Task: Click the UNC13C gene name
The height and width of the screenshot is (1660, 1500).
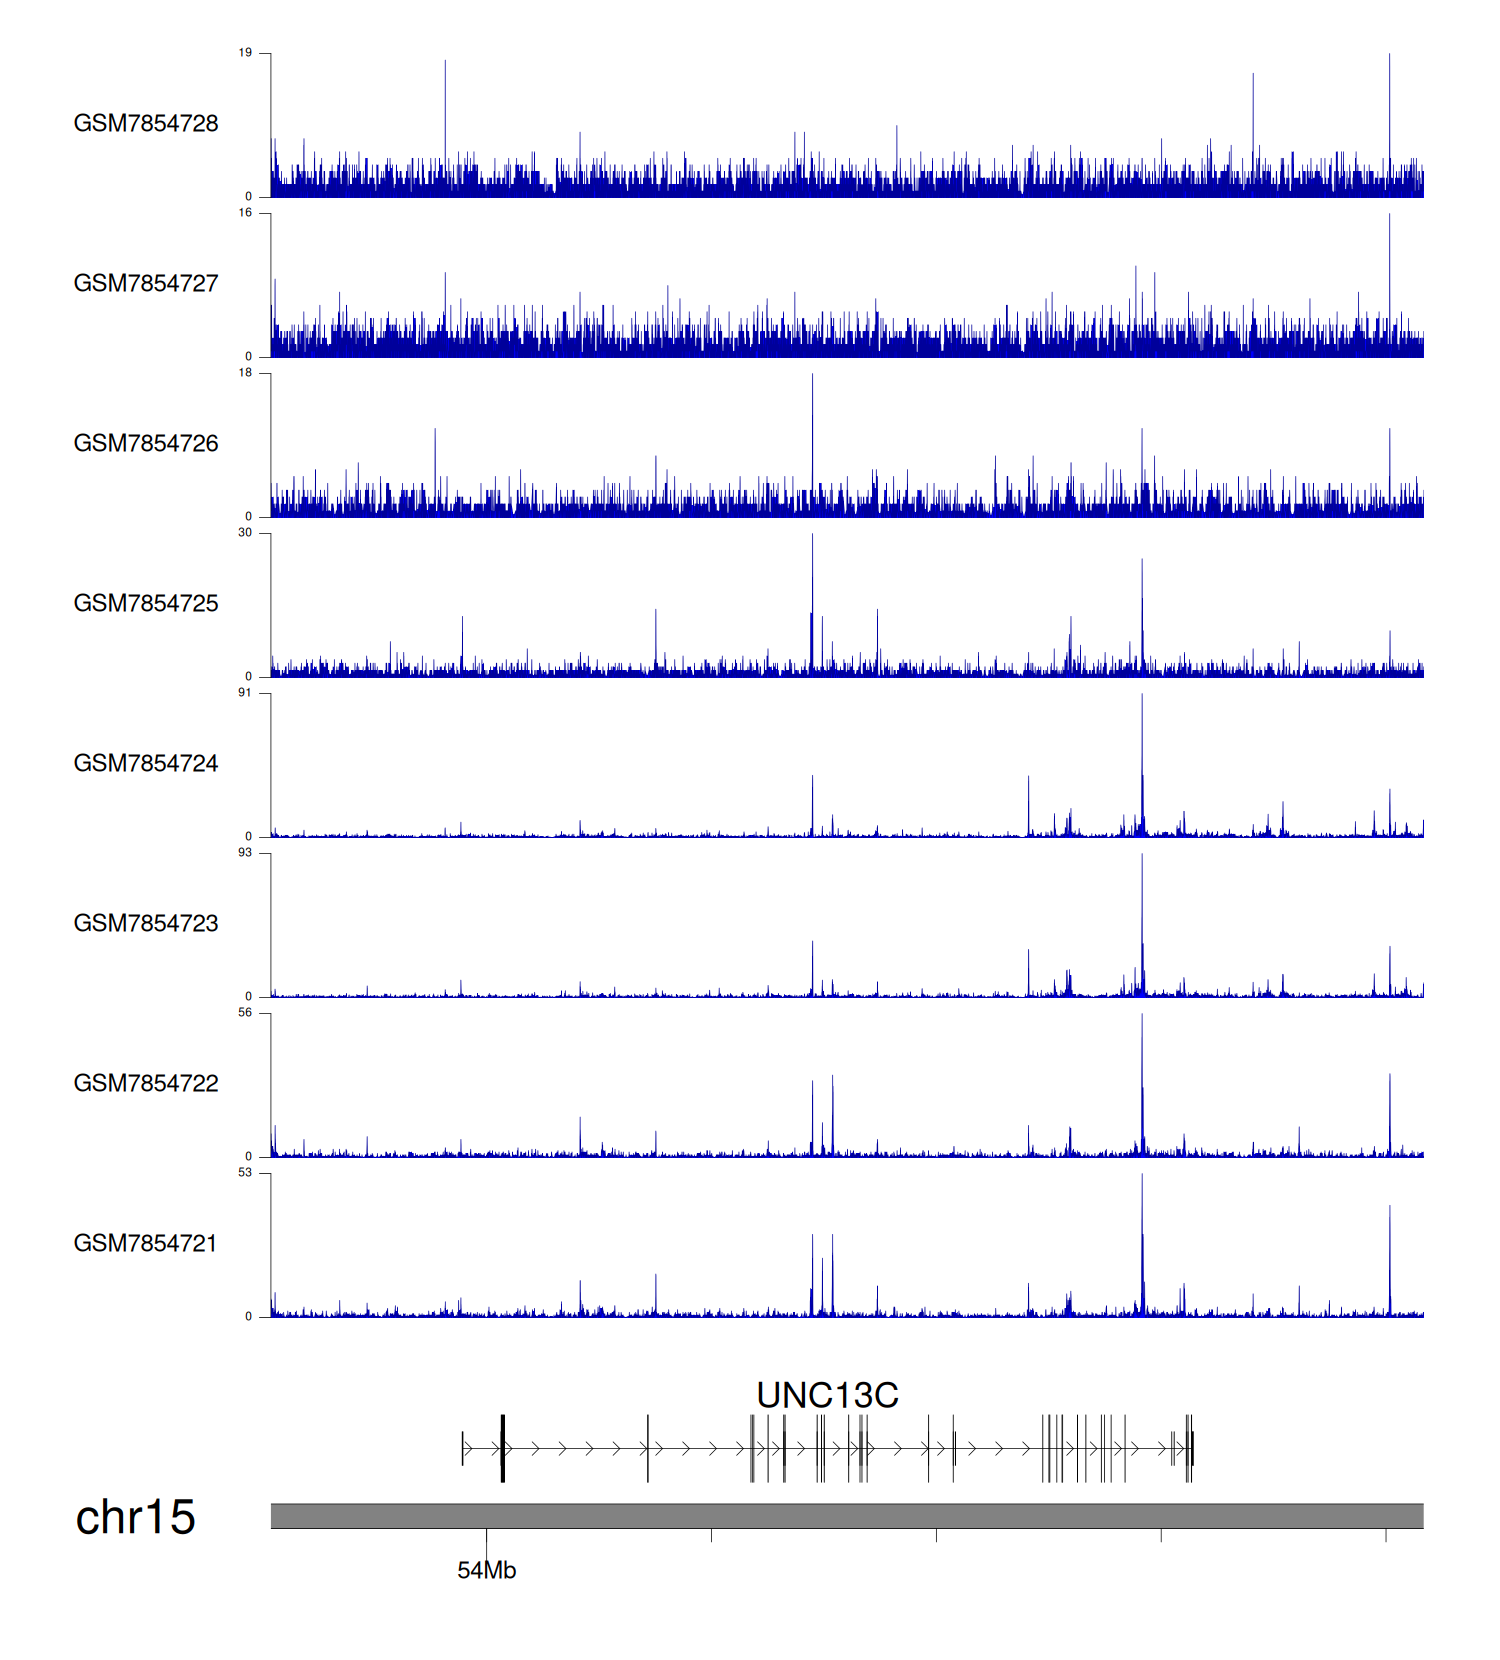Action: click(827, 1395)
